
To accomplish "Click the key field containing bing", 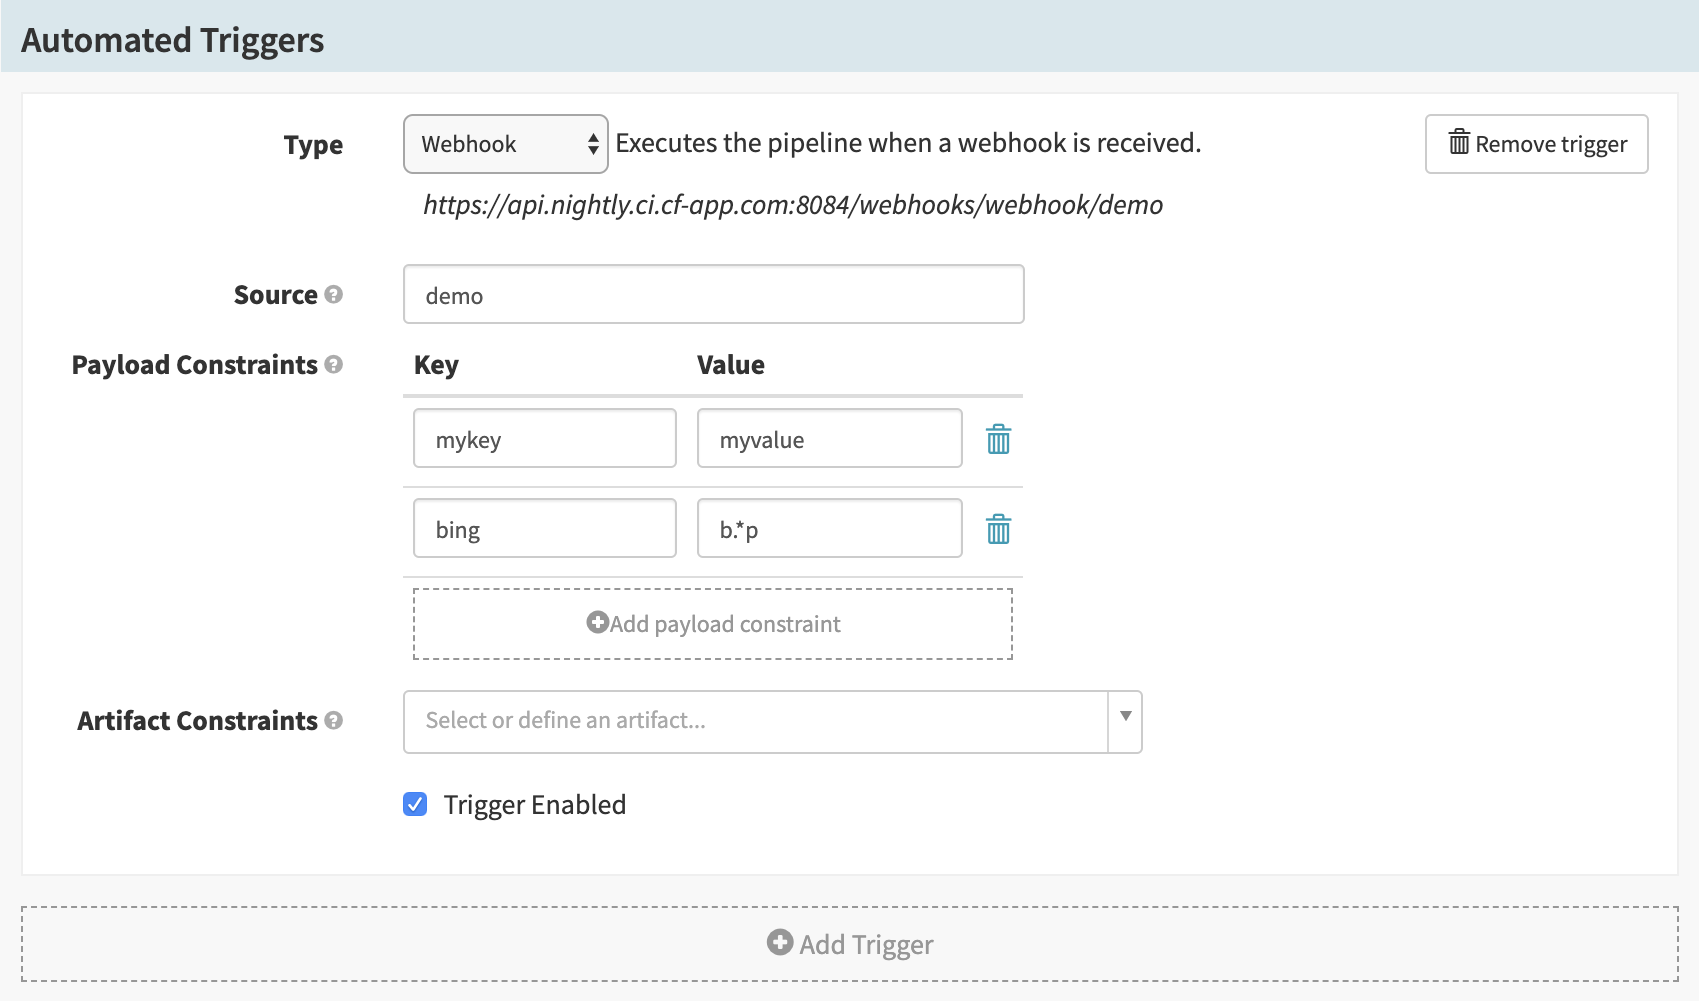I will coord(545,529).
